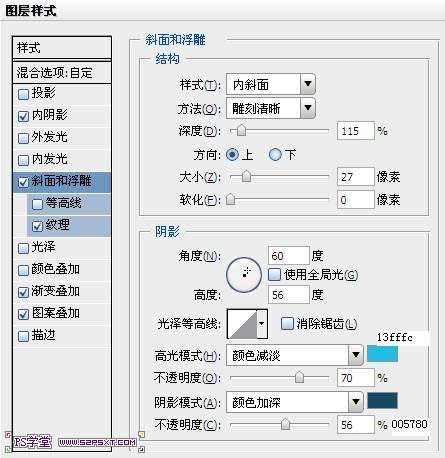The width and height of the screenshot is (445, 458).
Task: Expand the 光泽等高线 contour picker arrow
Action: pyautogui.click(x=262, y=324)
